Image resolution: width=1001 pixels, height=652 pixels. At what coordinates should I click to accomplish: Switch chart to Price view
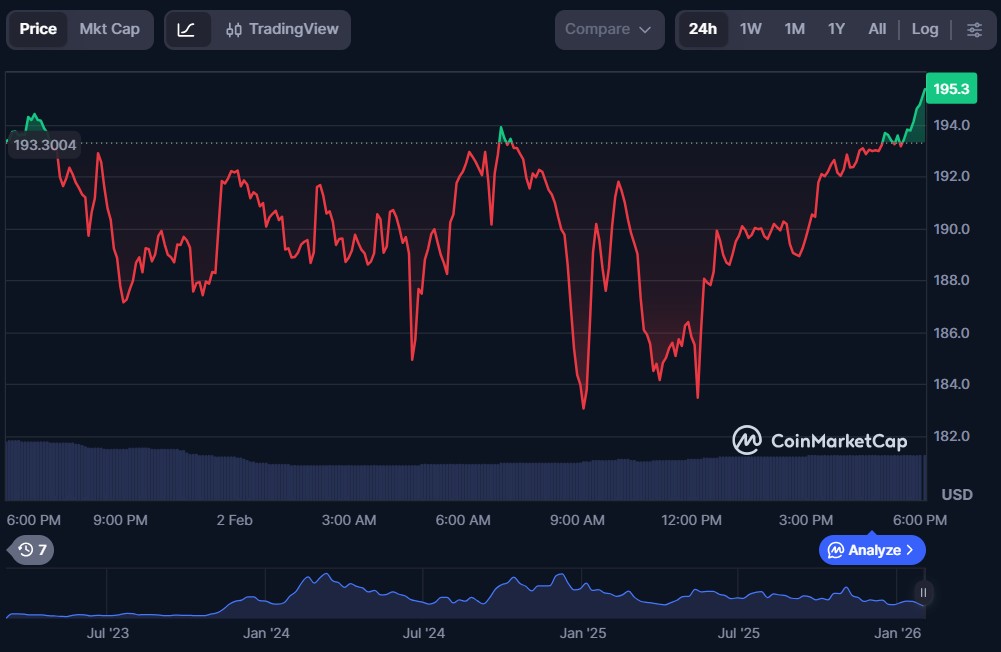[38, 29]
